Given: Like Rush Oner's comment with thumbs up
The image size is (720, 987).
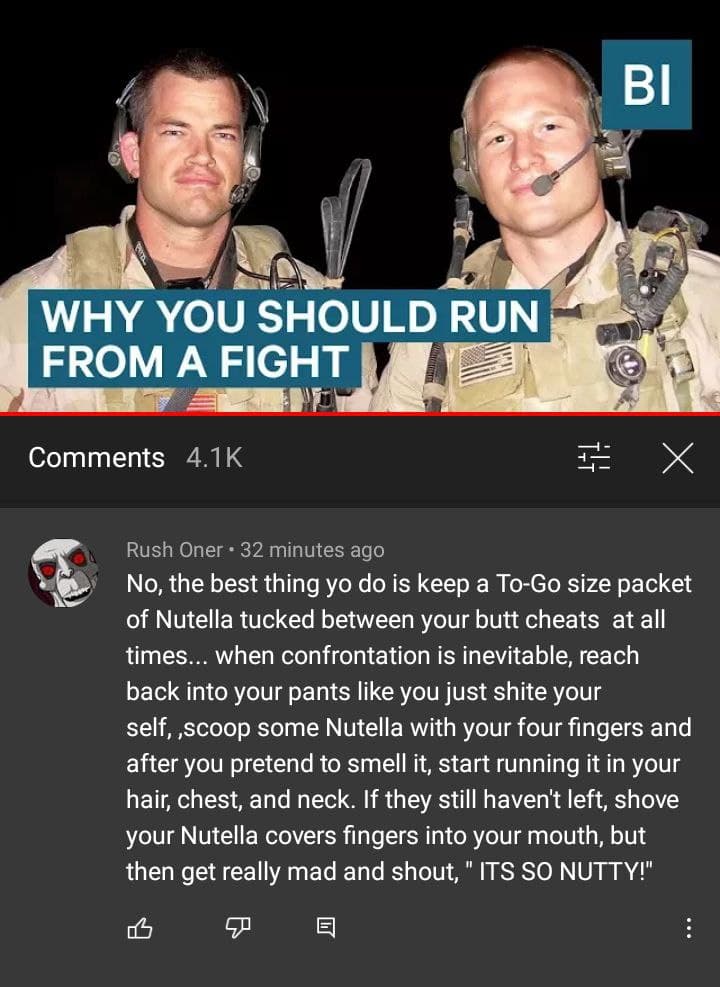Looking at the screenshot, I should click(140, 928).
